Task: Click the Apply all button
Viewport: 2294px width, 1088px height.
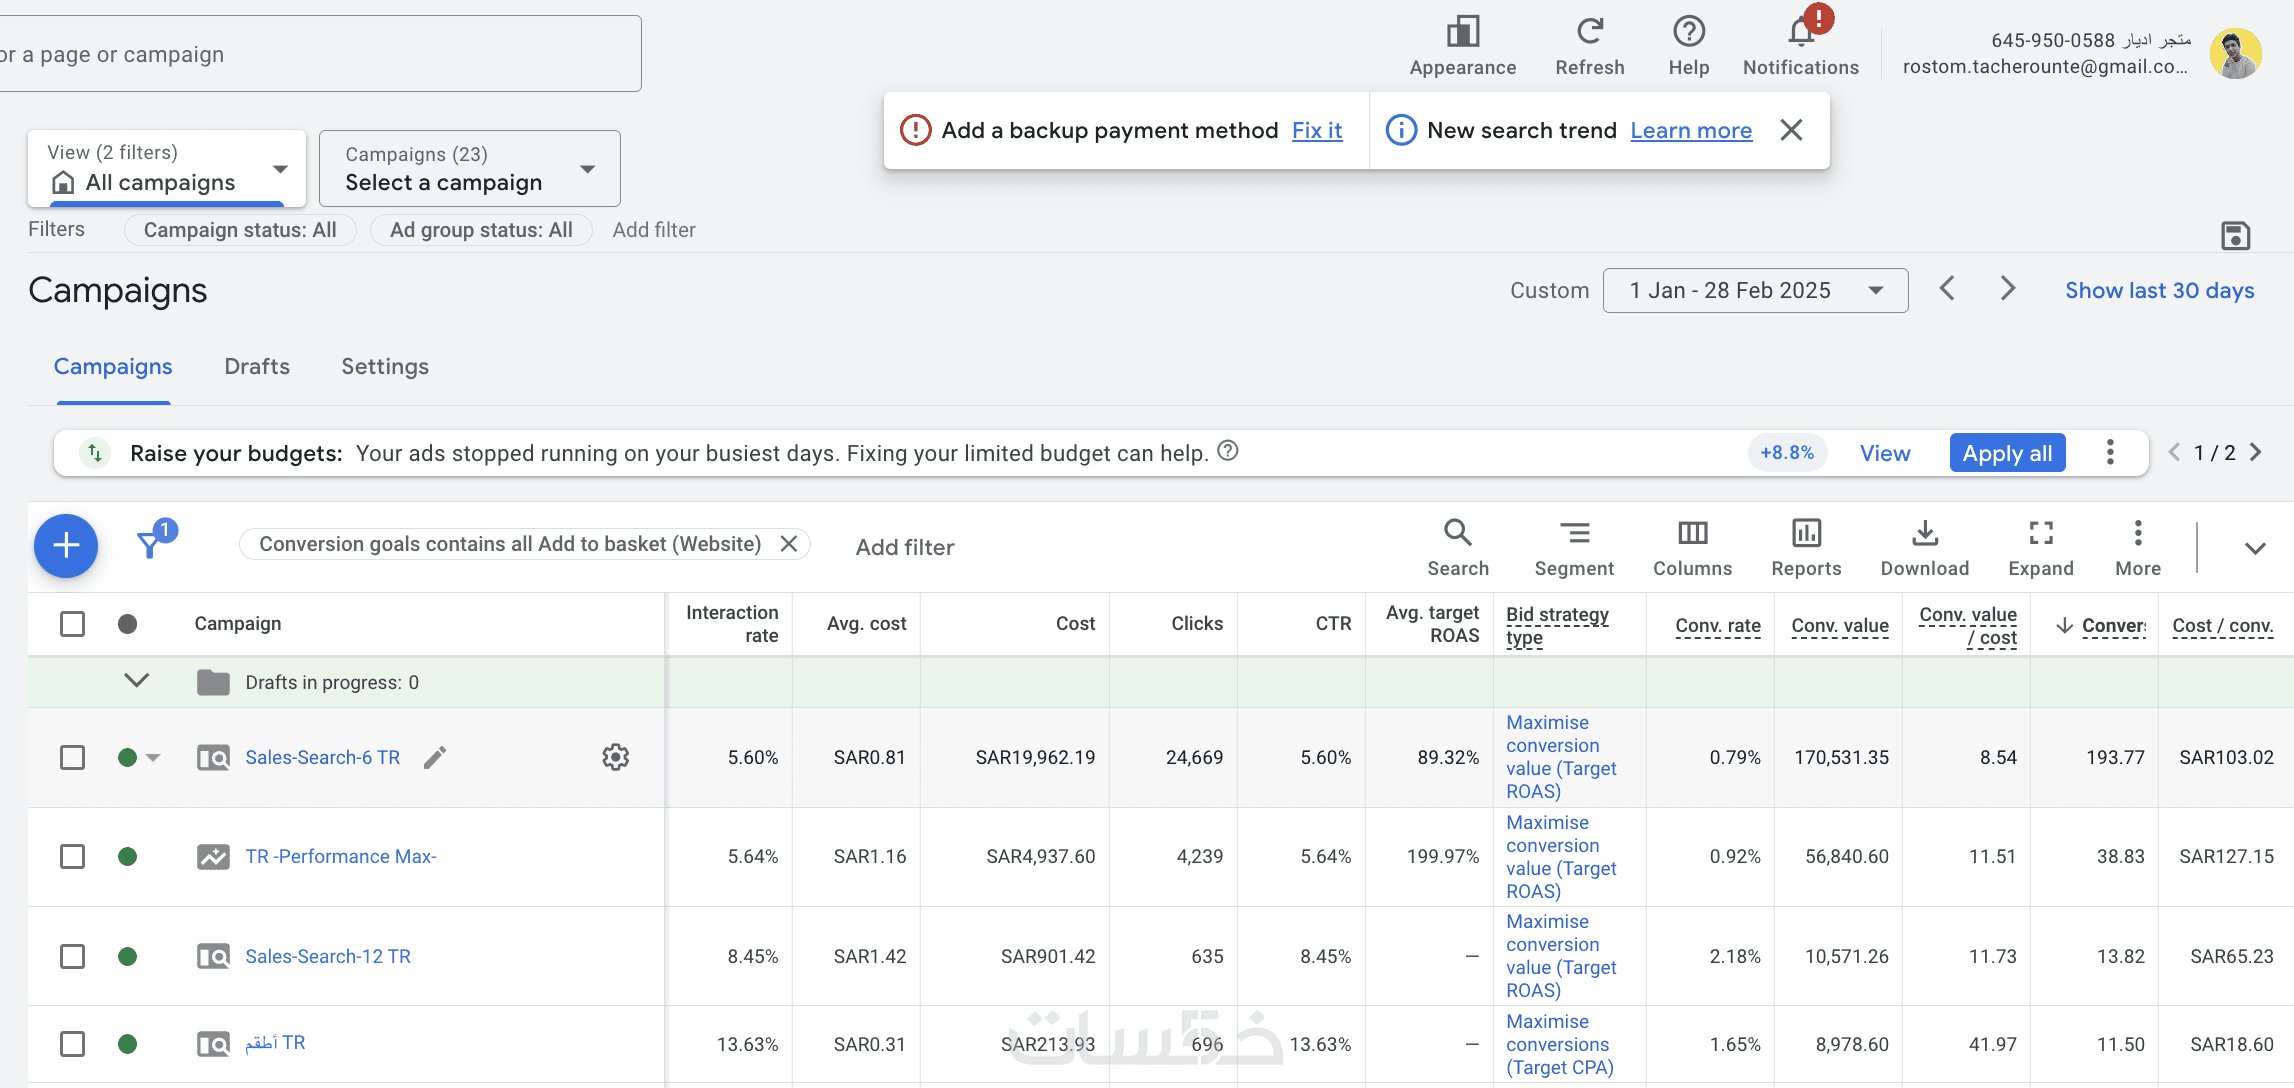Action: [x=2007, y=454]
